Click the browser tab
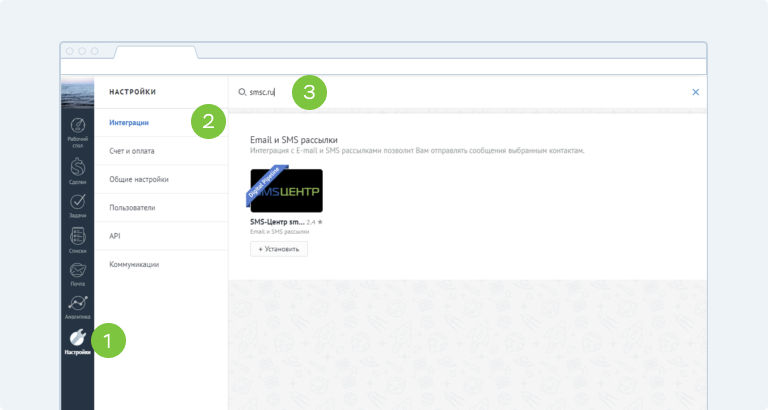This screenshot has height=410, width=768. [x=156, y=52]
